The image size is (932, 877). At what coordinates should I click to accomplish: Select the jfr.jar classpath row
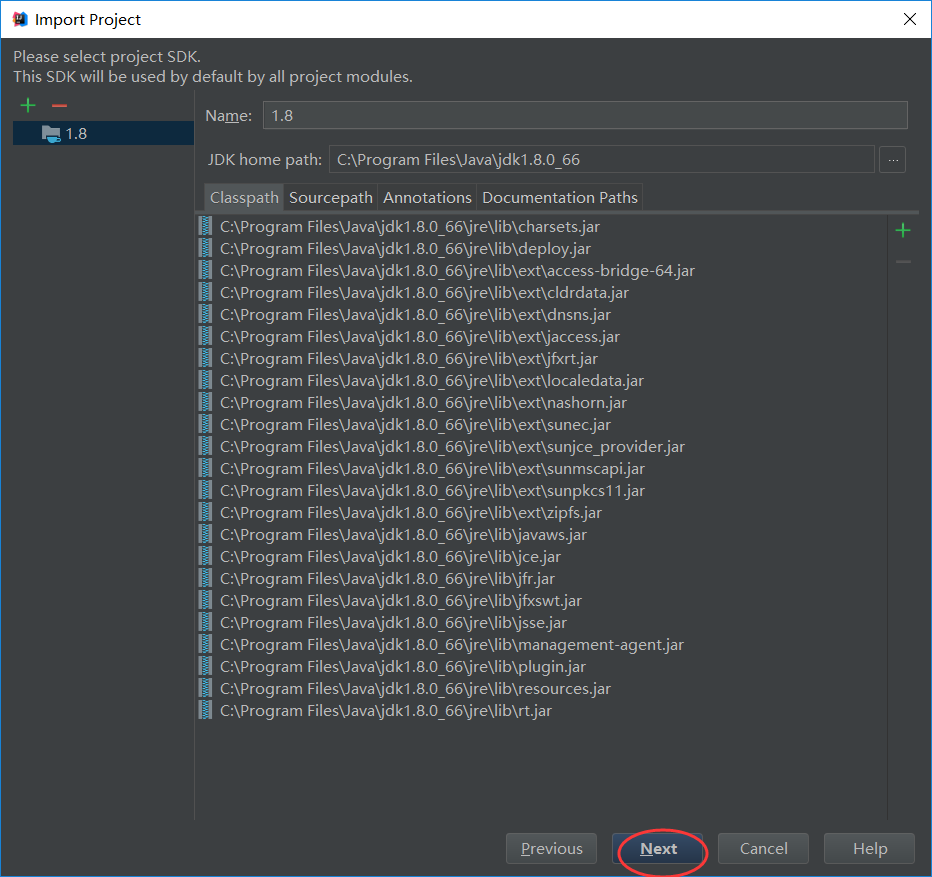[x=542, y=579]
